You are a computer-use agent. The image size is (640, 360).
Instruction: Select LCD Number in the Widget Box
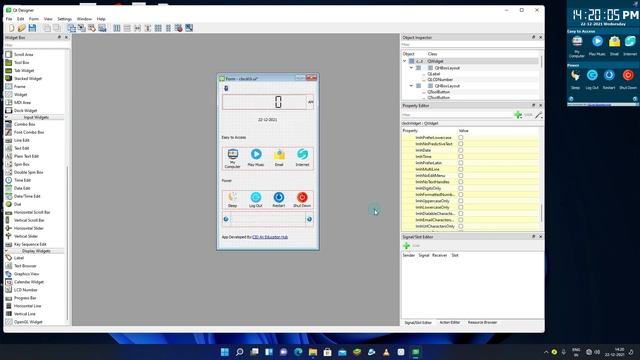[25, 290]
